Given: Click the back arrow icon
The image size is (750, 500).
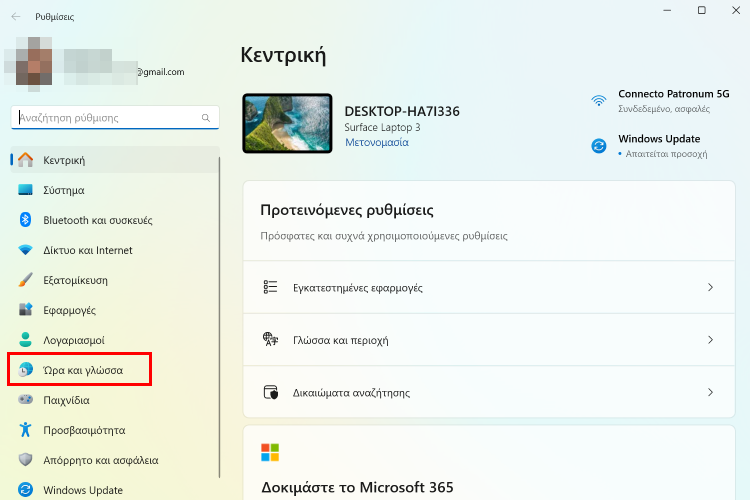Looking at the screenshot, I should [16, 17].
